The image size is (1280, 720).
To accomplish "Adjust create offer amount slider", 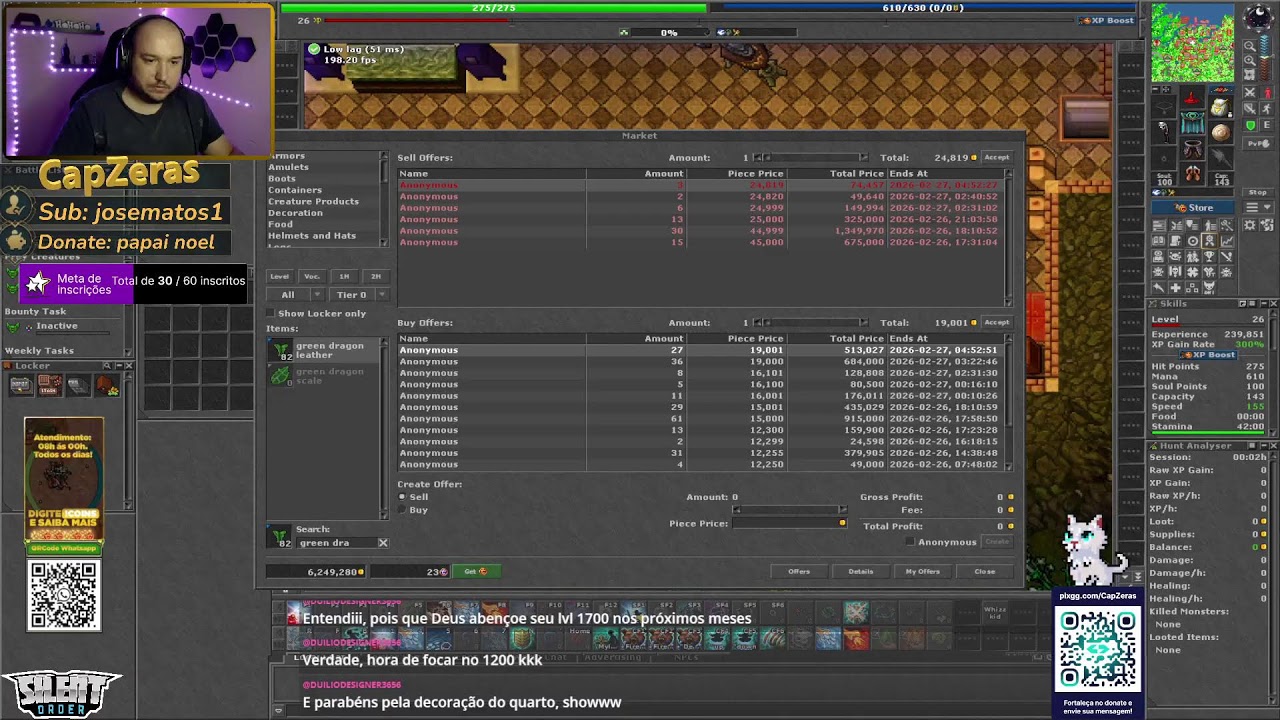I will [790, 509].
